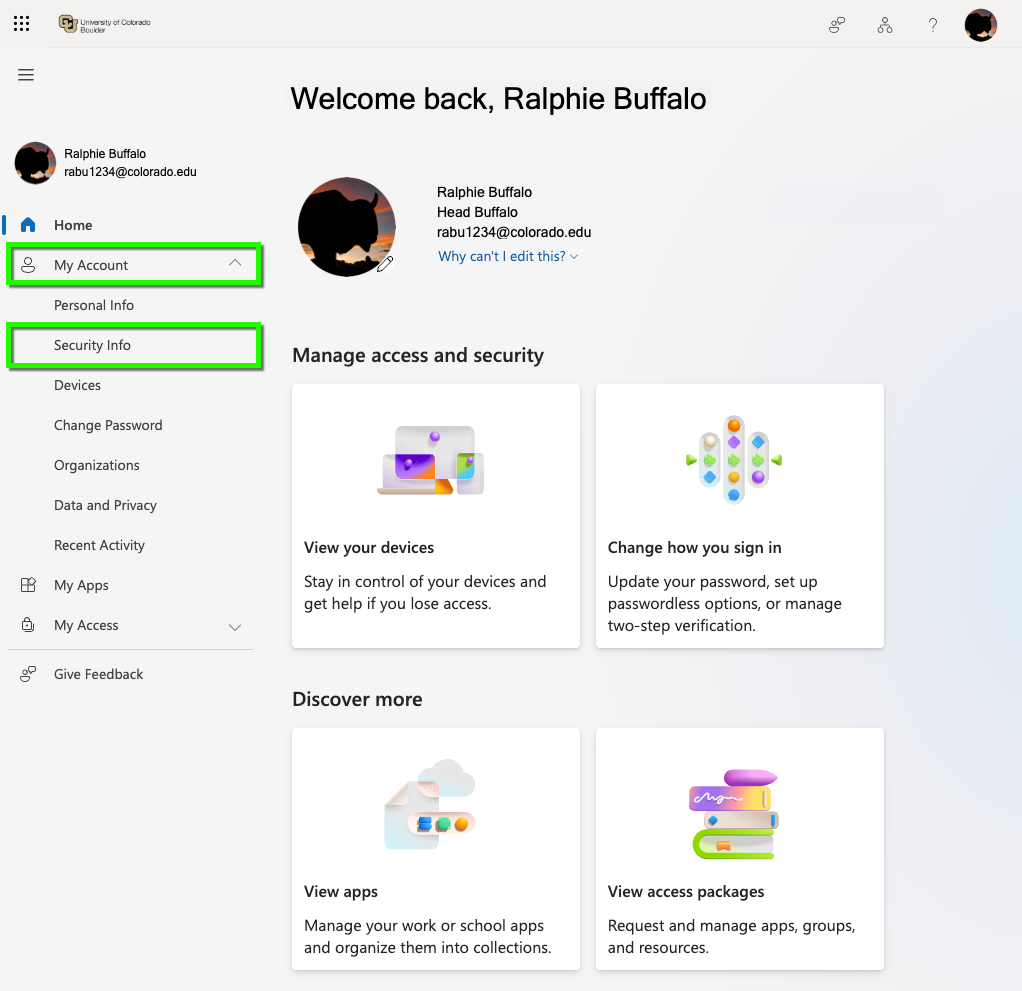This screenshot has height=991, width=1022.
Task: Go to Personal Info in sidebar
Action: (94, 305)
